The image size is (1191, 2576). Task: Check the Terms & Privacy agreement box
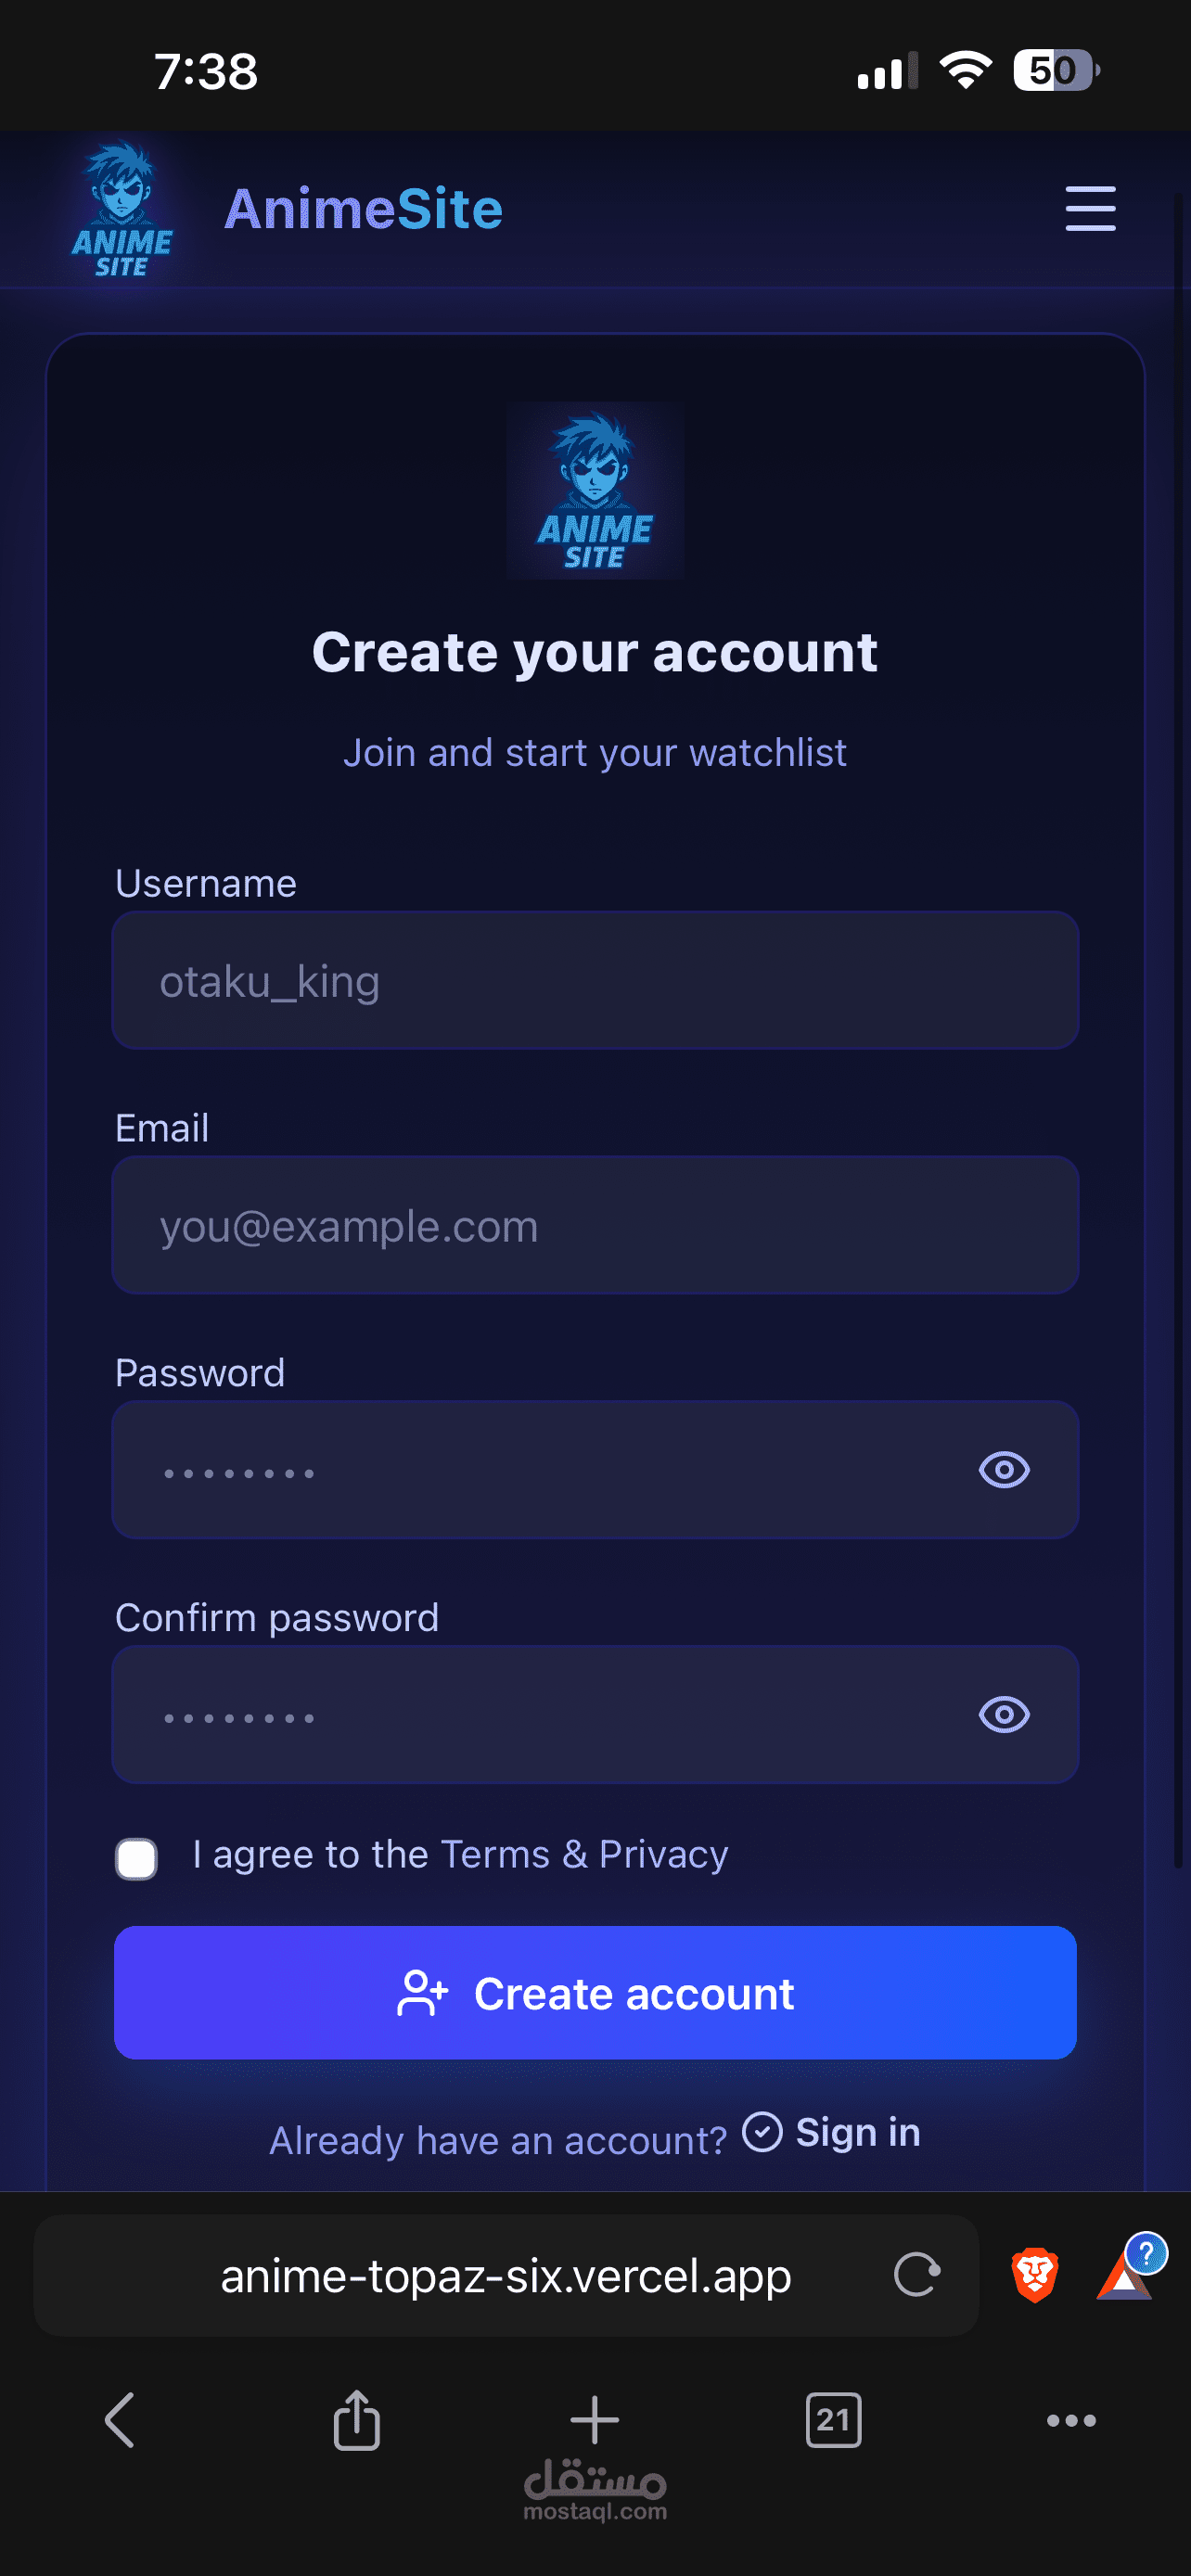(x=137, y=1859)
